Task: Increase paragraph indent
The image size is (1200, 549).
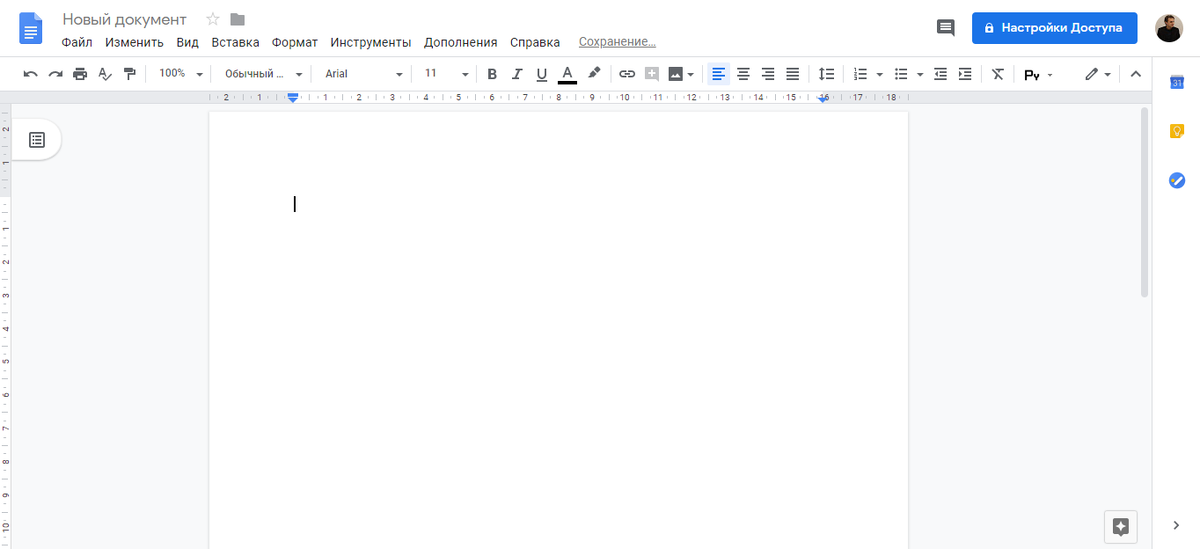Action: (965, 74)
